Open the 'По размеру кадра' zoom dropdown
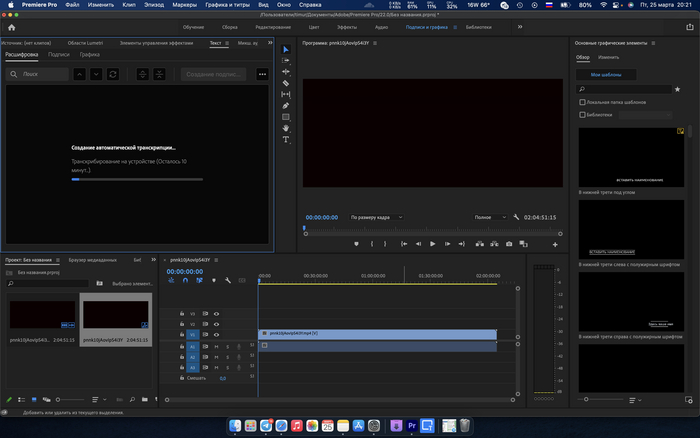Screen dimensions: 700x438 pyautogui.click(x=376, y=217)
